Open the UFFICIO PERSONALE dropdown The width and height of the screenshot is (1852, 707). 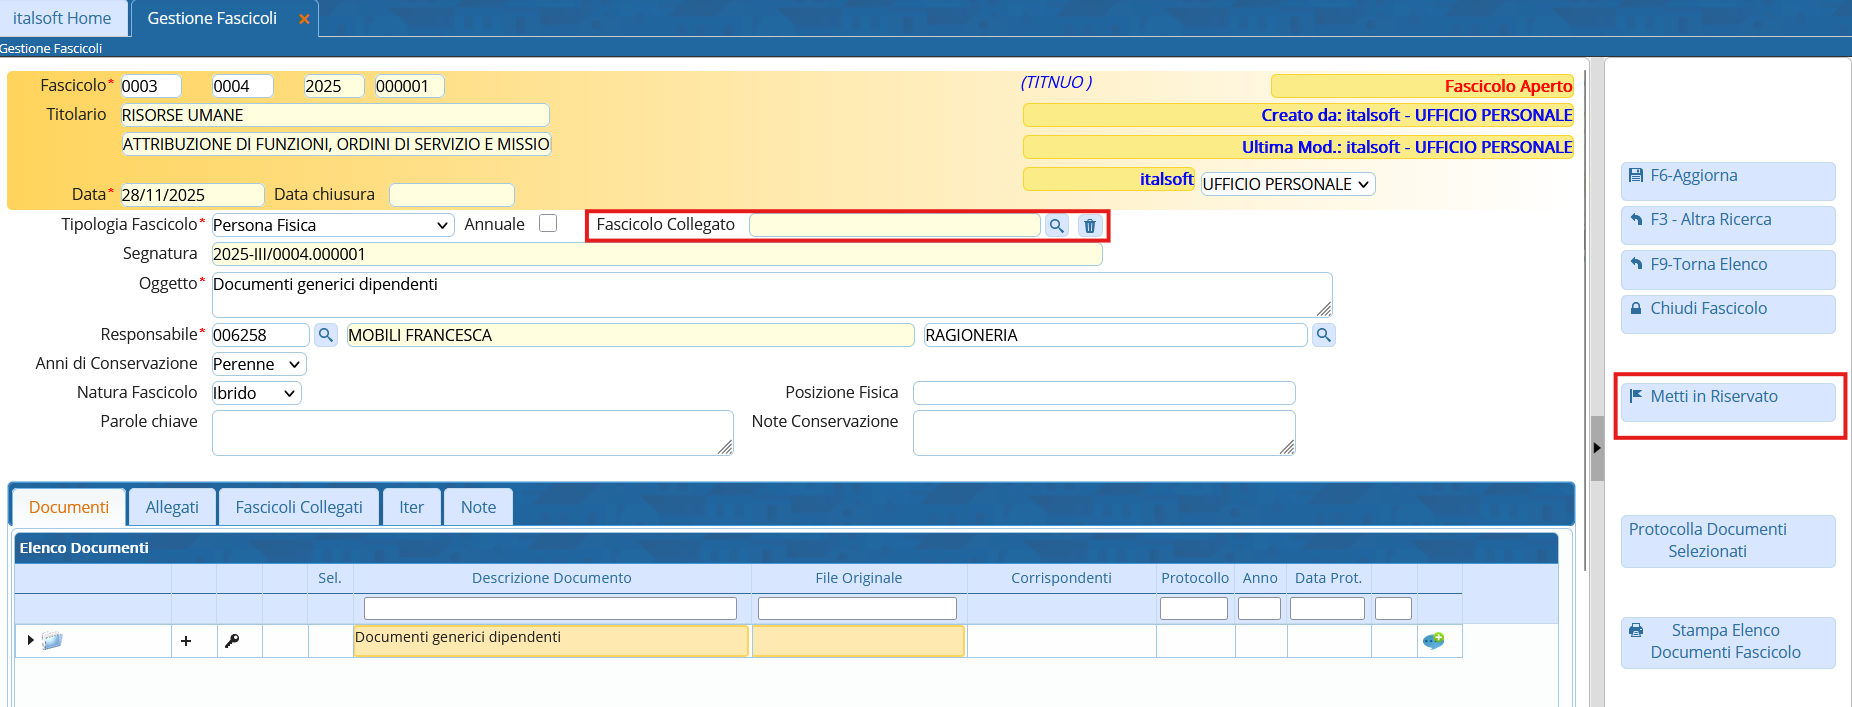1287,184
